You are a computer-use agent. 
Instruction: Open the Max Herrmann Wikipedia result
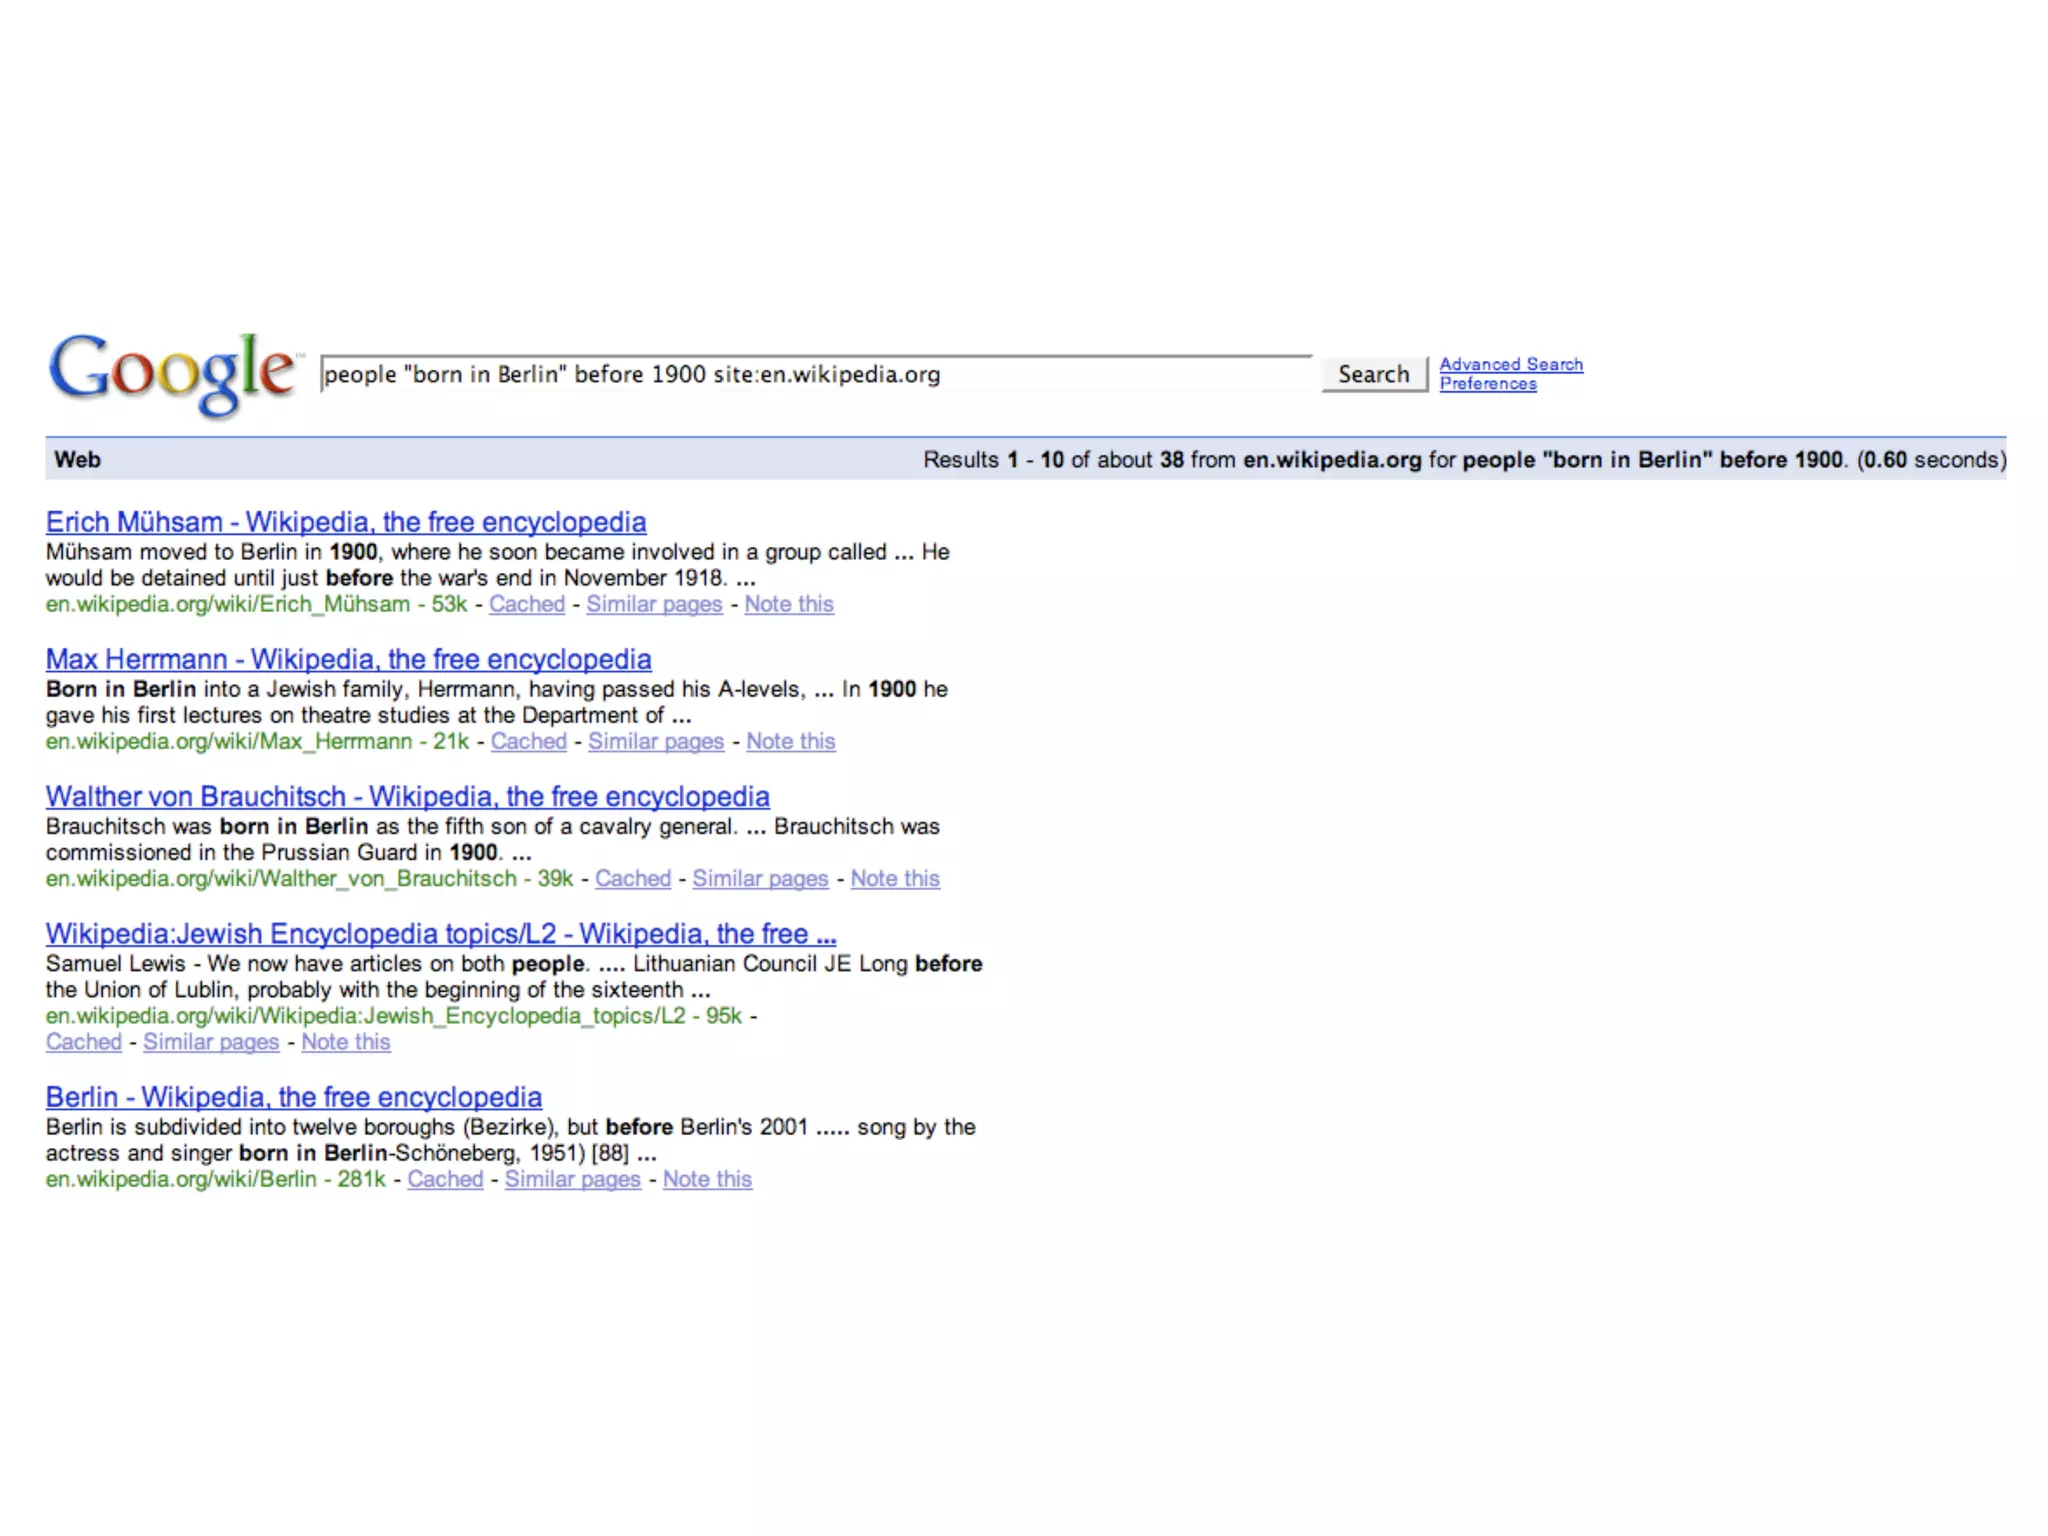349,659
